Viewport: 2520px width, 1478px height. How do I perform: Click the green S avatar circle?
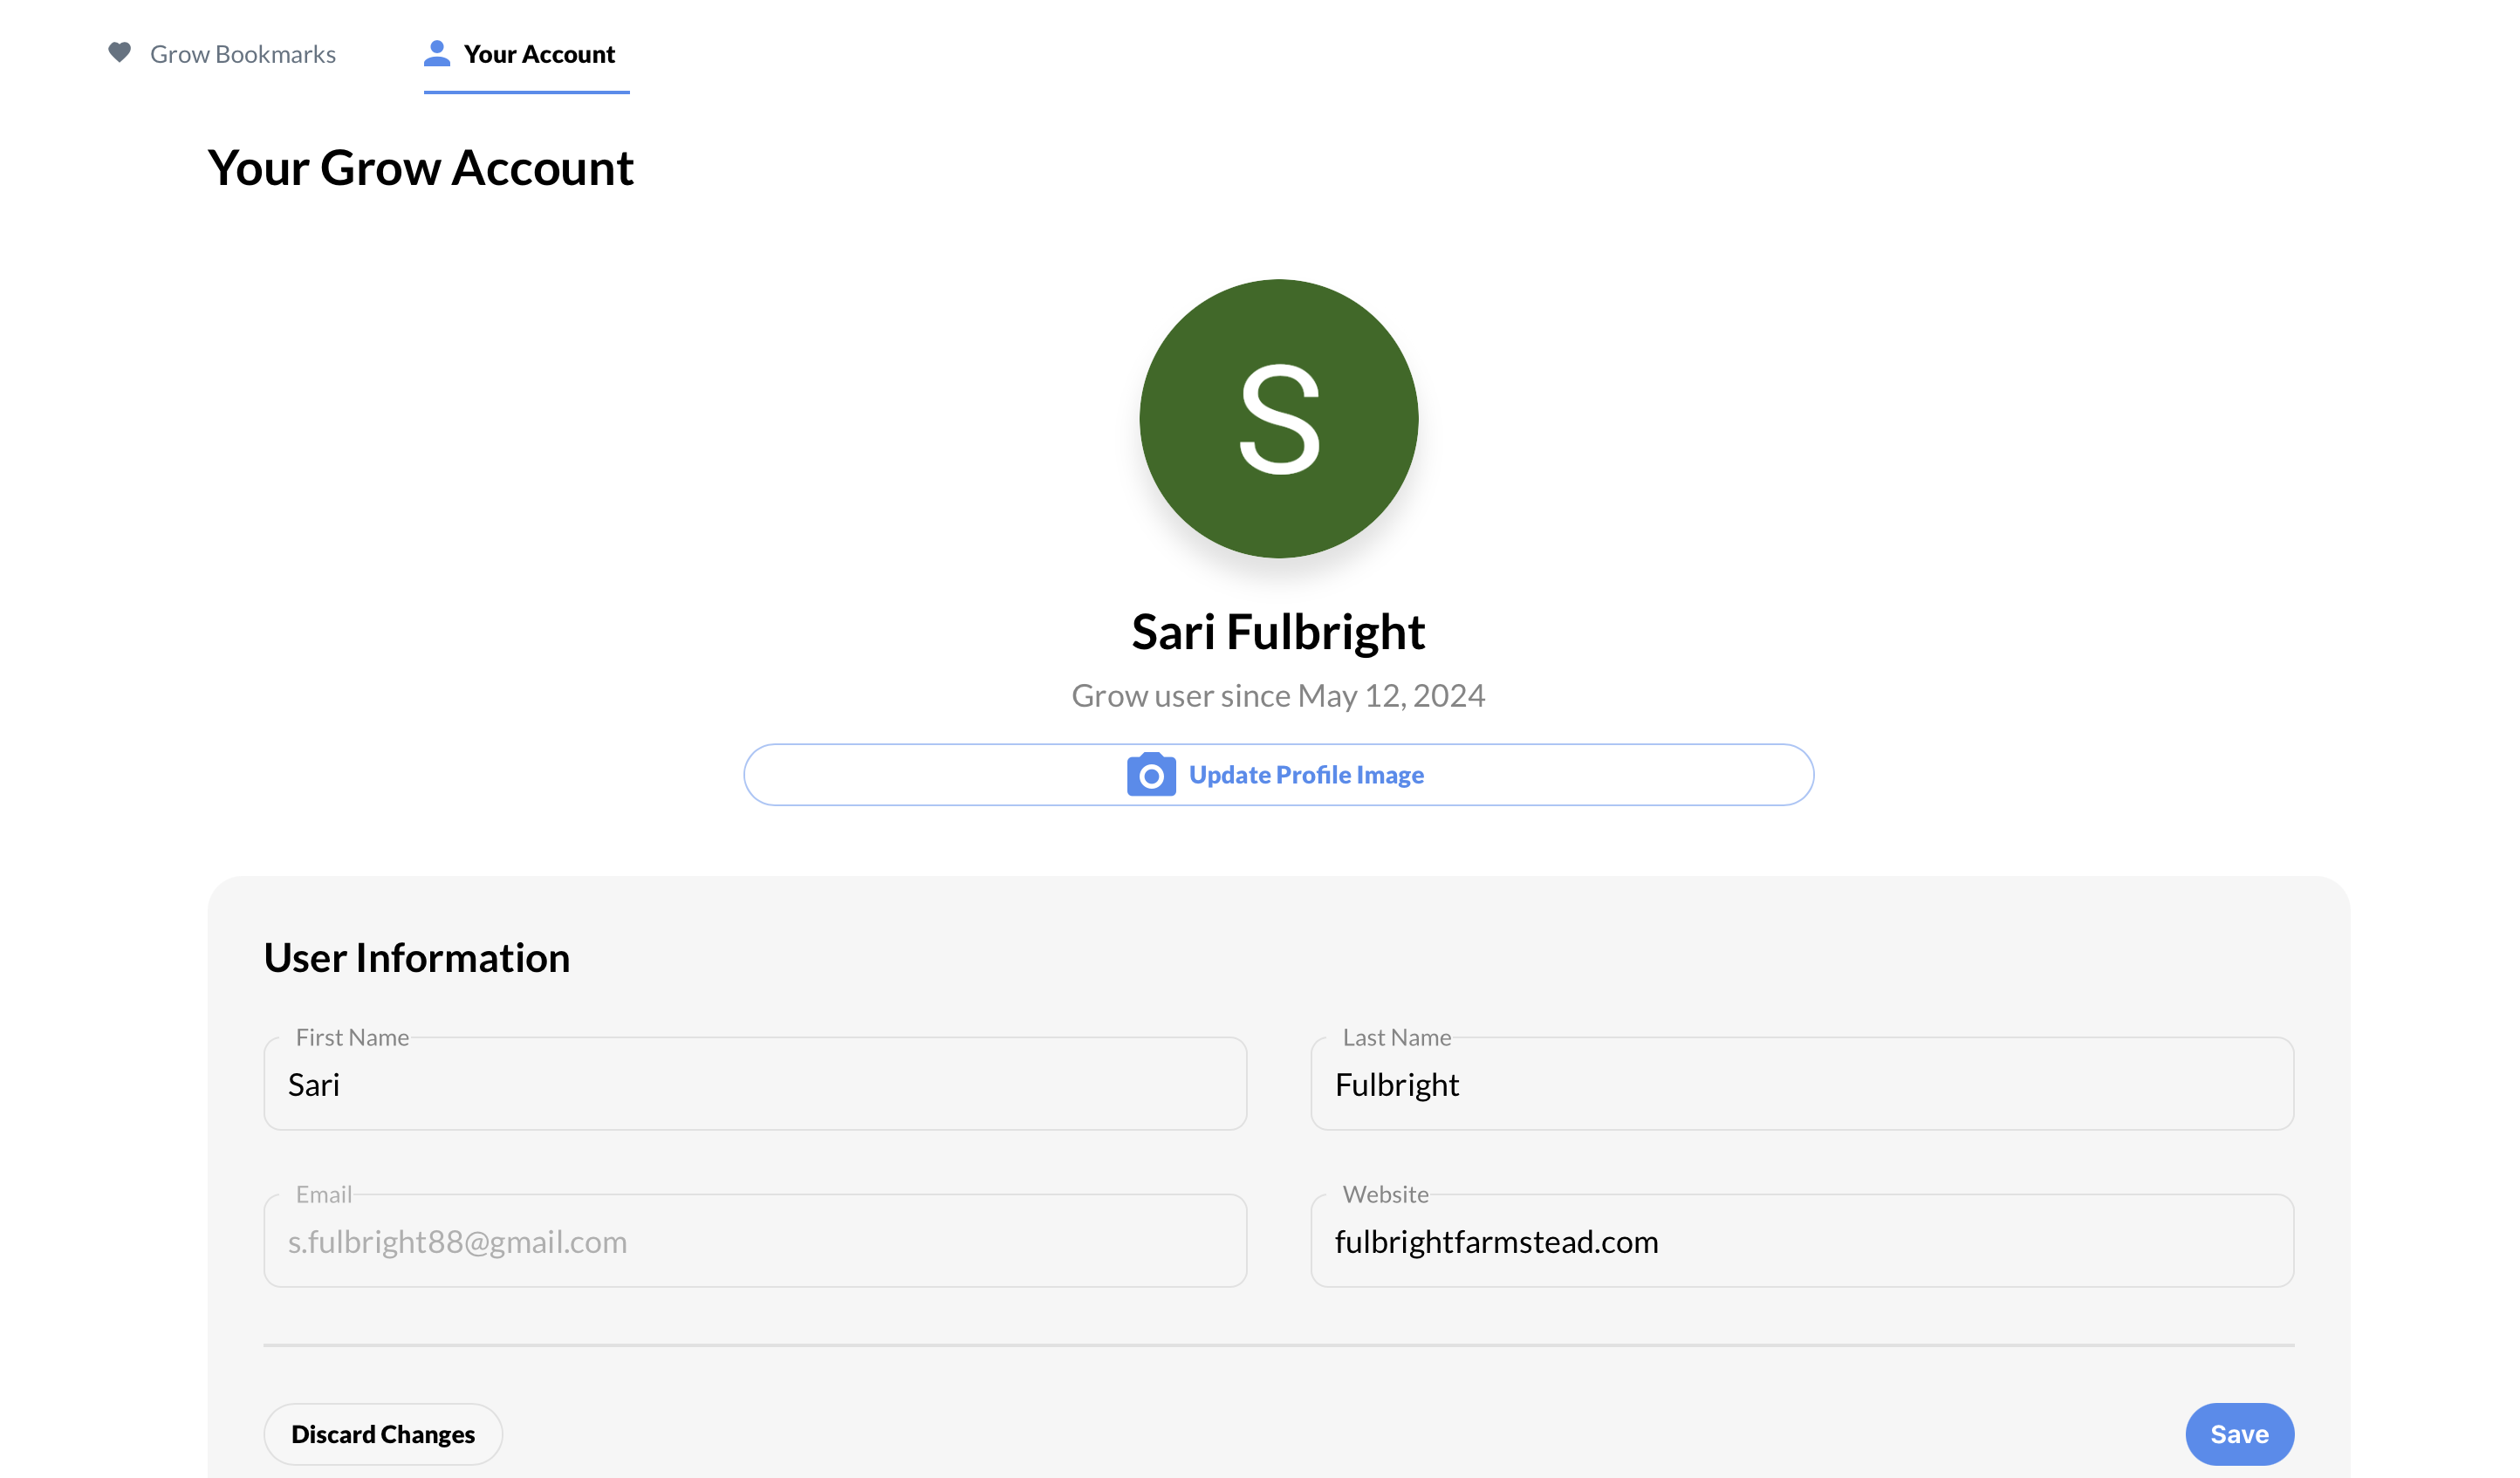pyautogui.click(x=1278, y=419)
